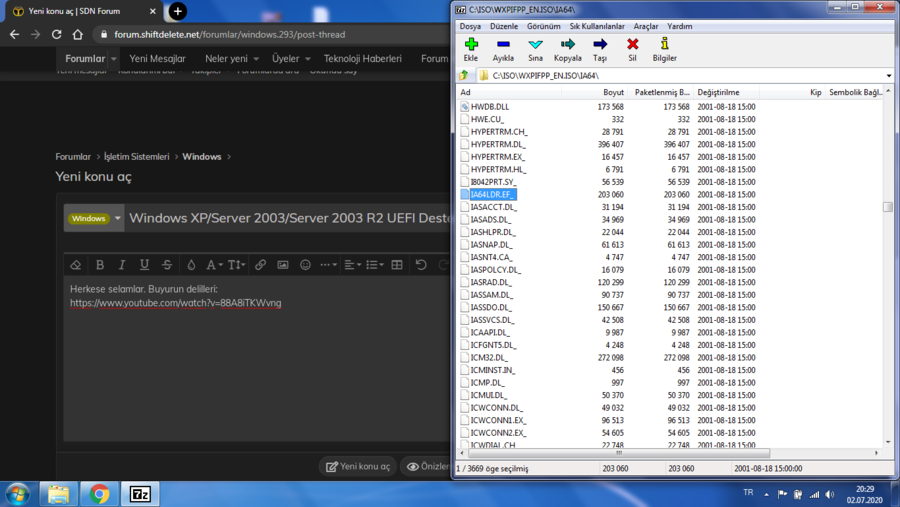Screen dimensions: 900x507
Task: Open more options ellipsis in editor toolbar
Action: point(328,265)
